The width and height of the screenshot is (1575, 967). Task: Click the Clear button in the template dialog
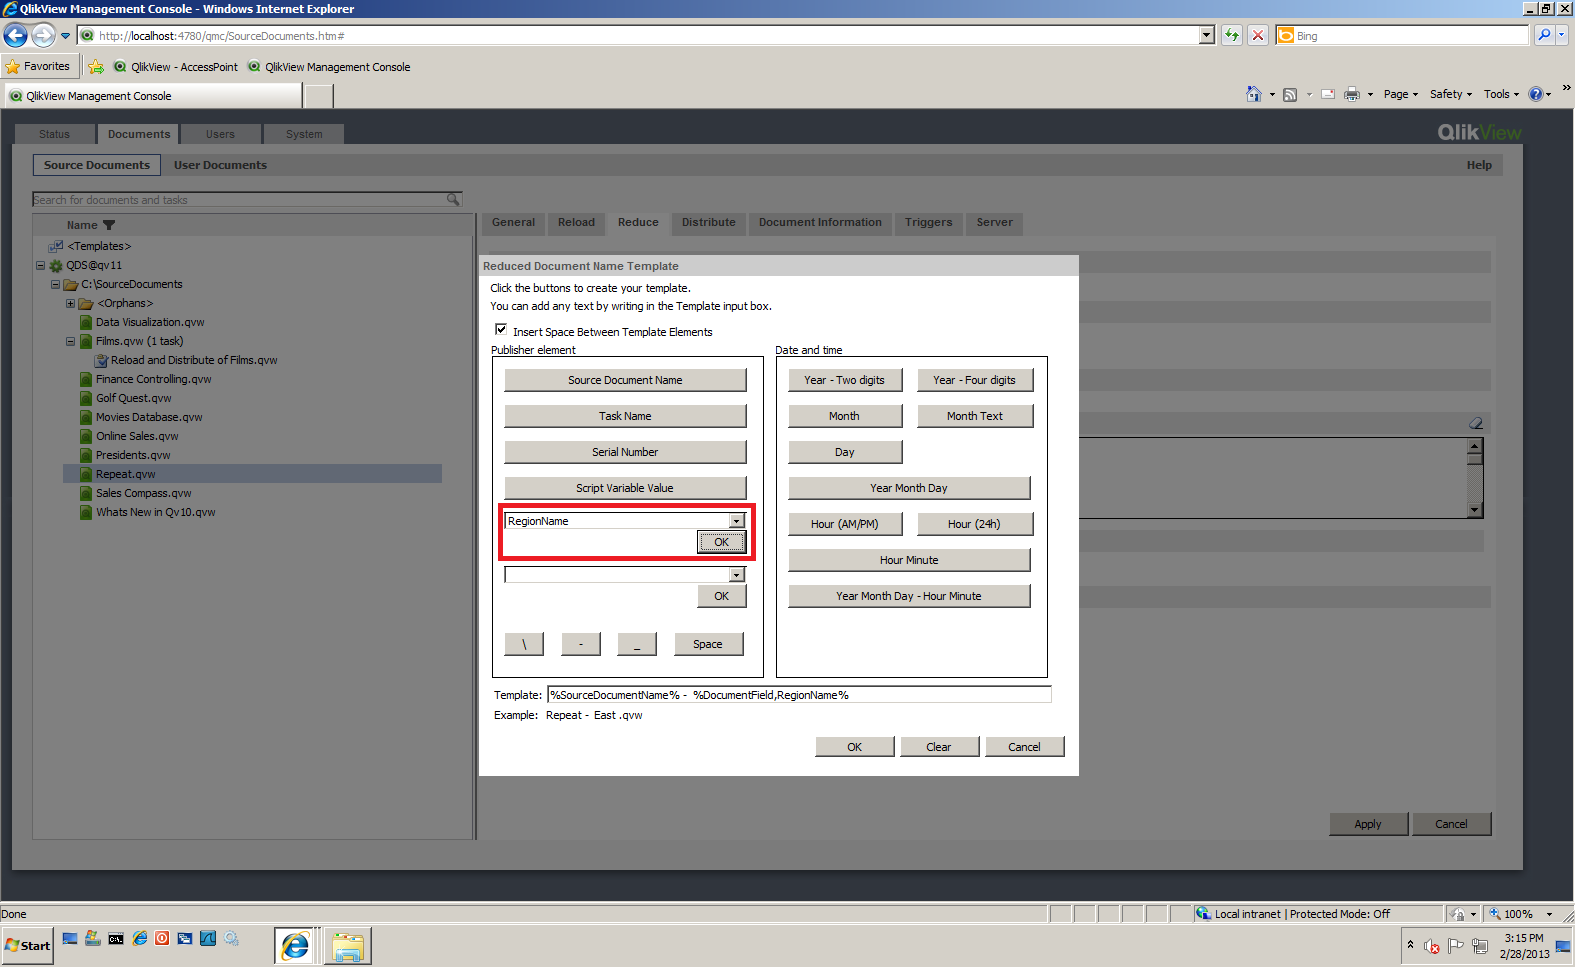pos(939,747)
